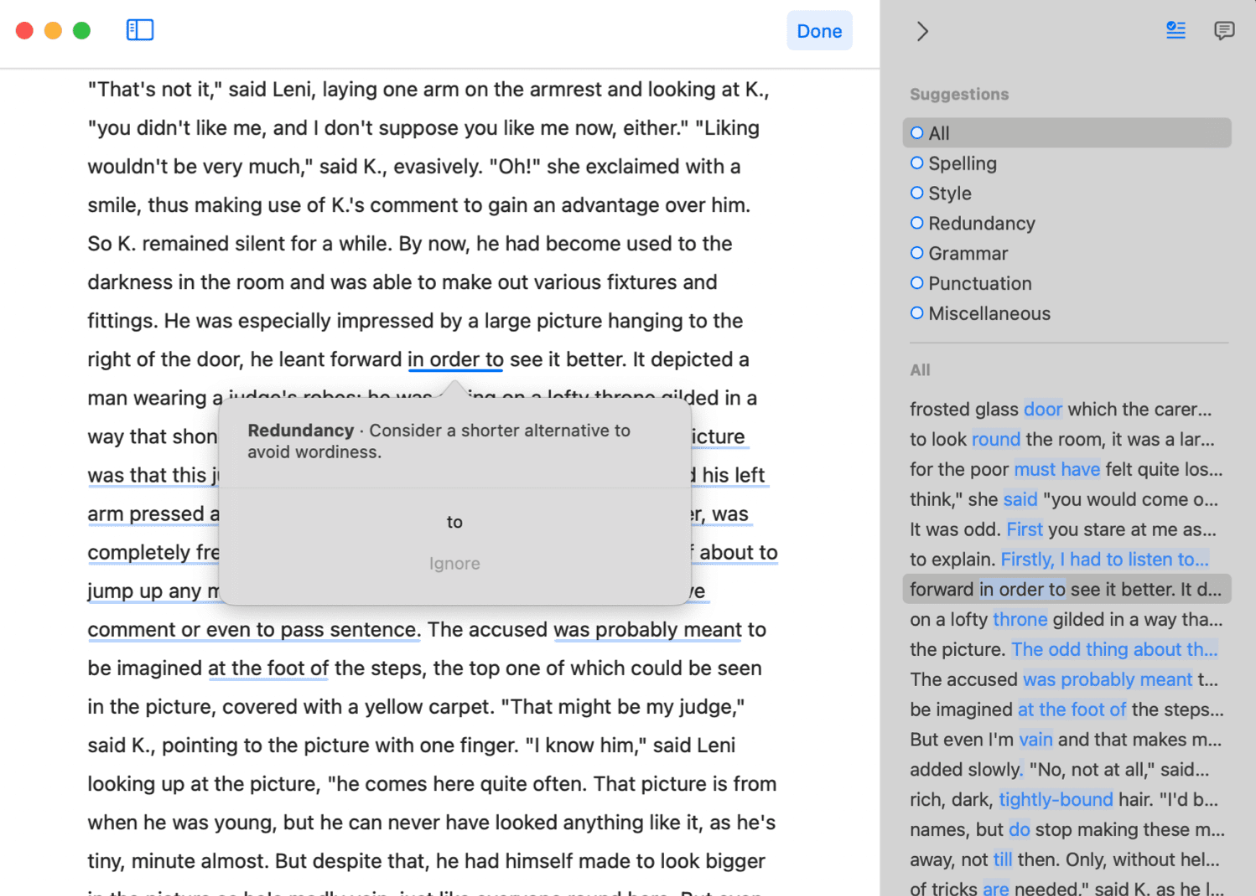The height and width of the screenshot is (896, 1256).
Task: Open suggestion "away, not till then"
Action: click(x=1067, y=859)
